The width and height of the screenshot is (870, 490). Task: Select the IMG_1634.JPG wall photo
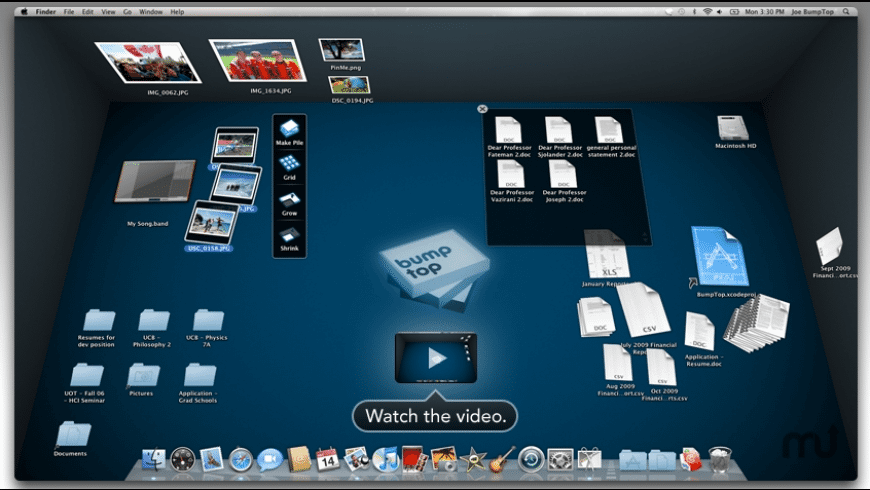point(257,60)
